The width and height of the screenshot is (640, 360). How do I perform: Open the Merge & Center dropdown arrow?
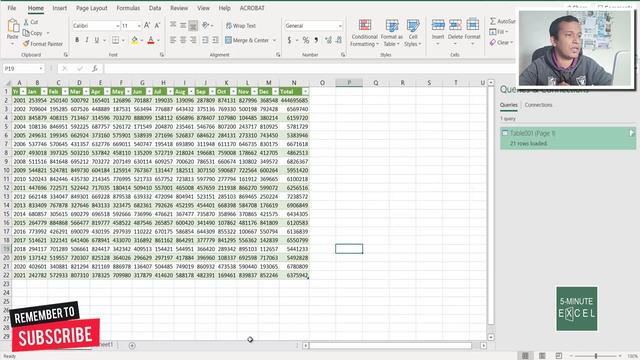point(274,40)
